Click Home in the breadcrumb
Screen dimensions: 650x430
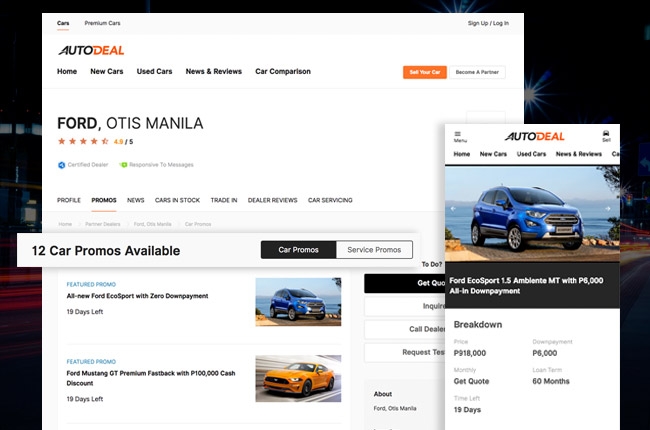point(65,224)
